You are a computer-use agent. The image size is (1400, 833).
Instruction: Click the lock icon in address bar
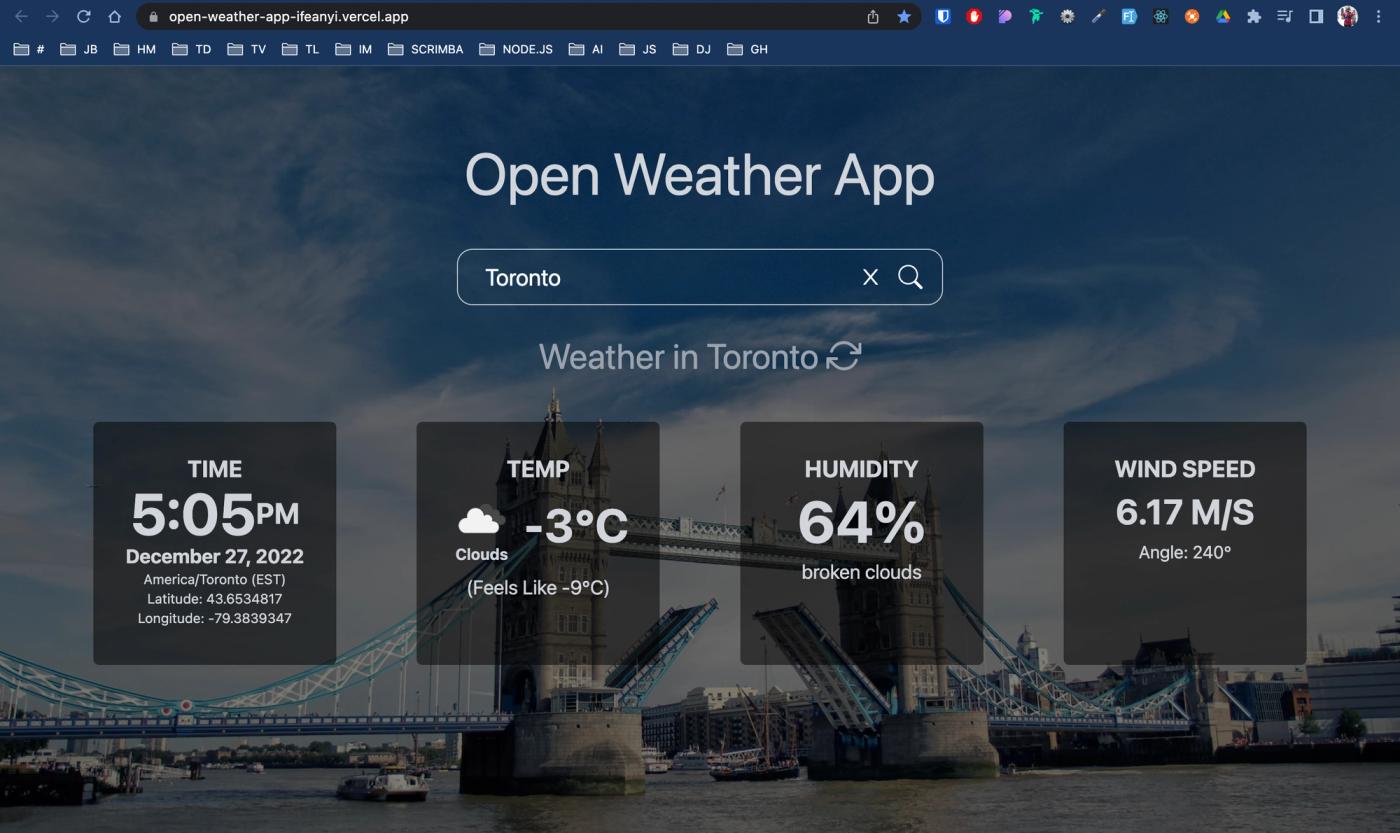152,17
